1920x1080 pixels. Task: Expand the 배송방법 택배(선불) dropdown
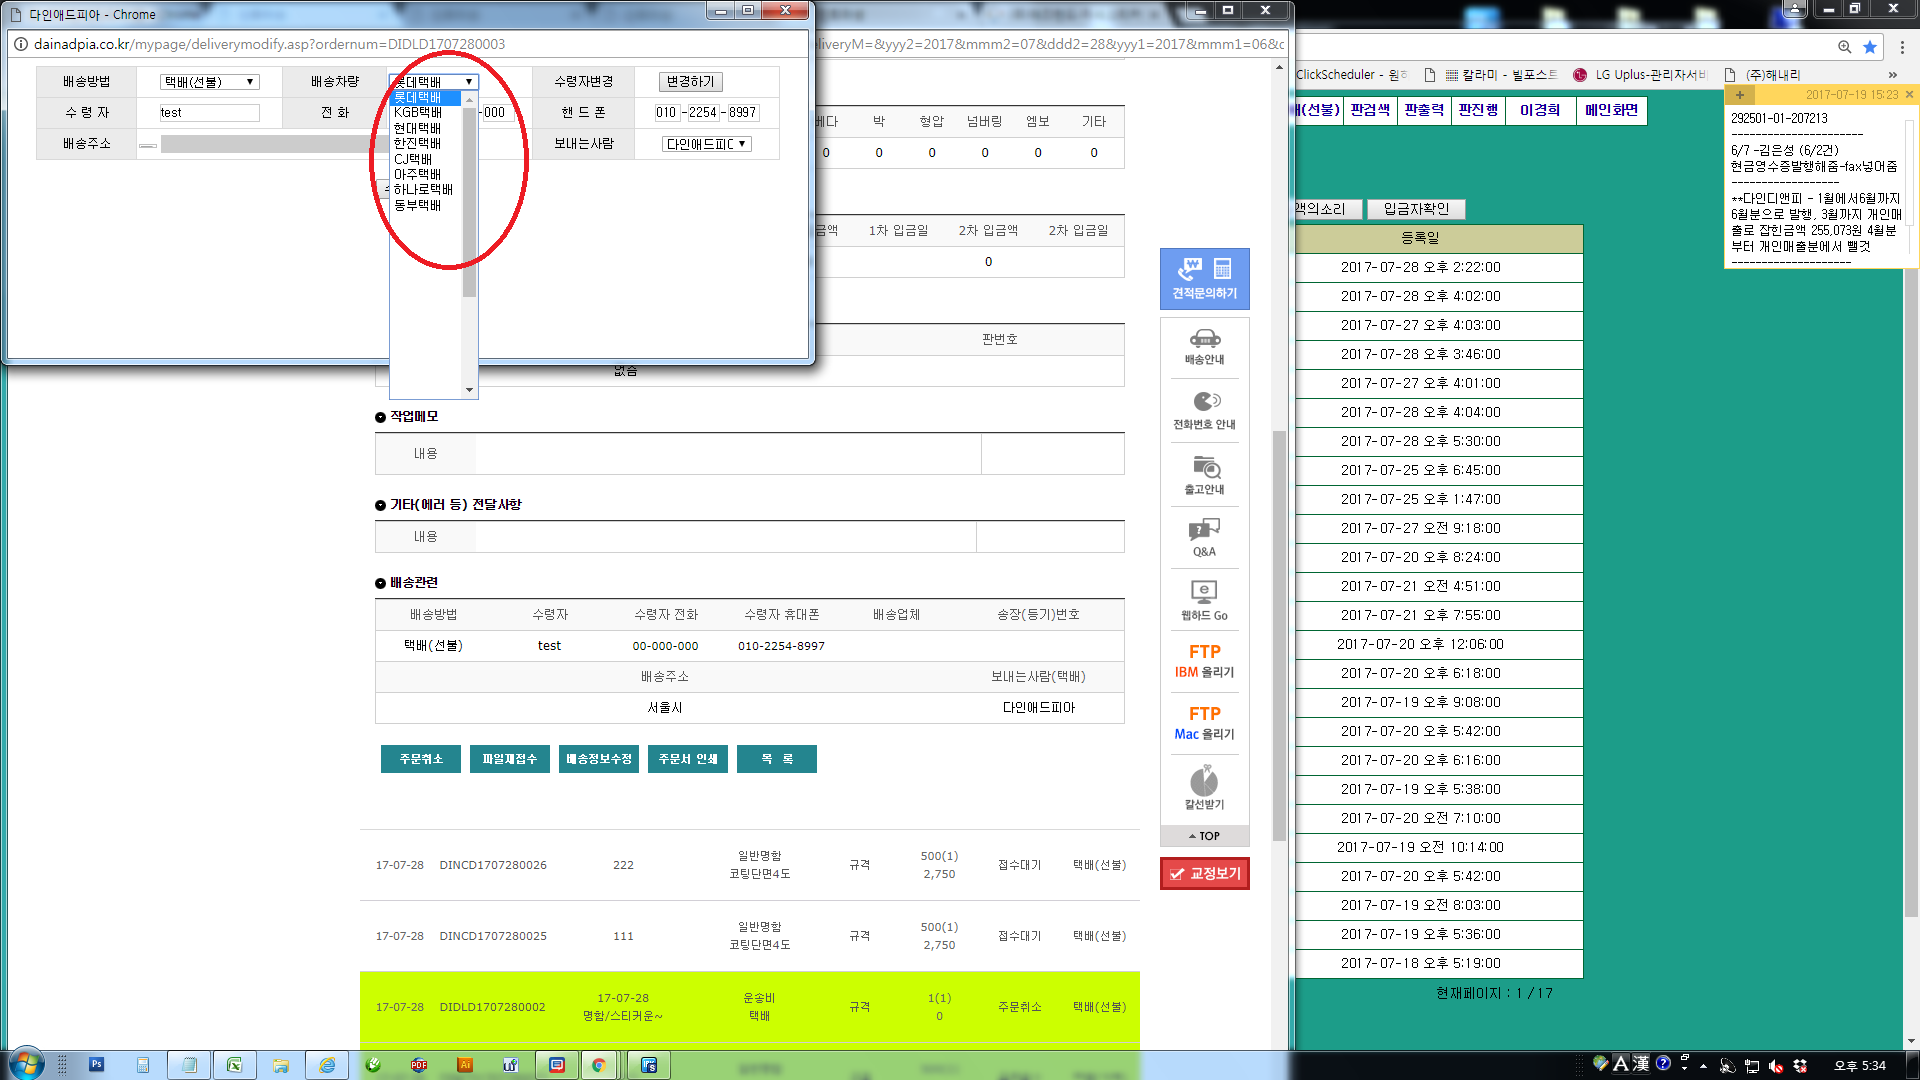(x=210, y=82)
